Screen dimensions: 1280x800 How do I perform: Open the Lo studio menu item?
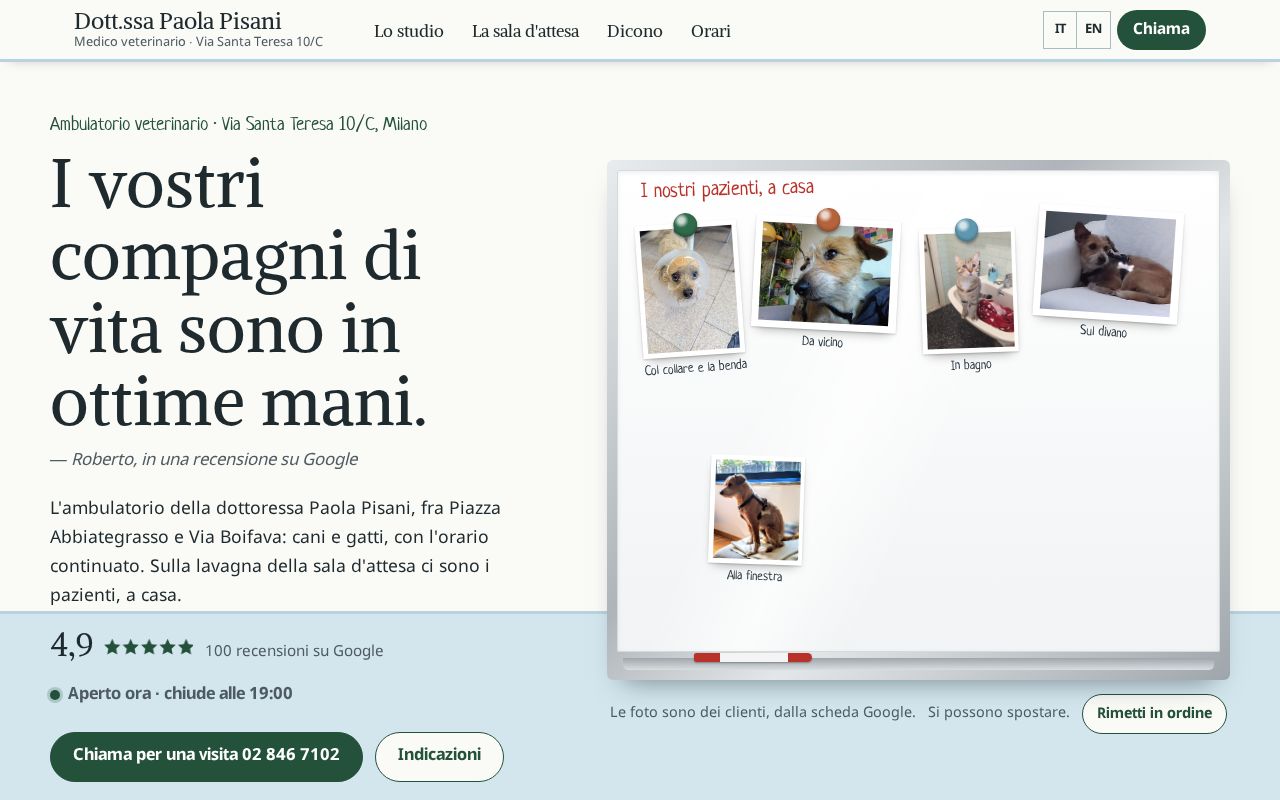point(409,31)
